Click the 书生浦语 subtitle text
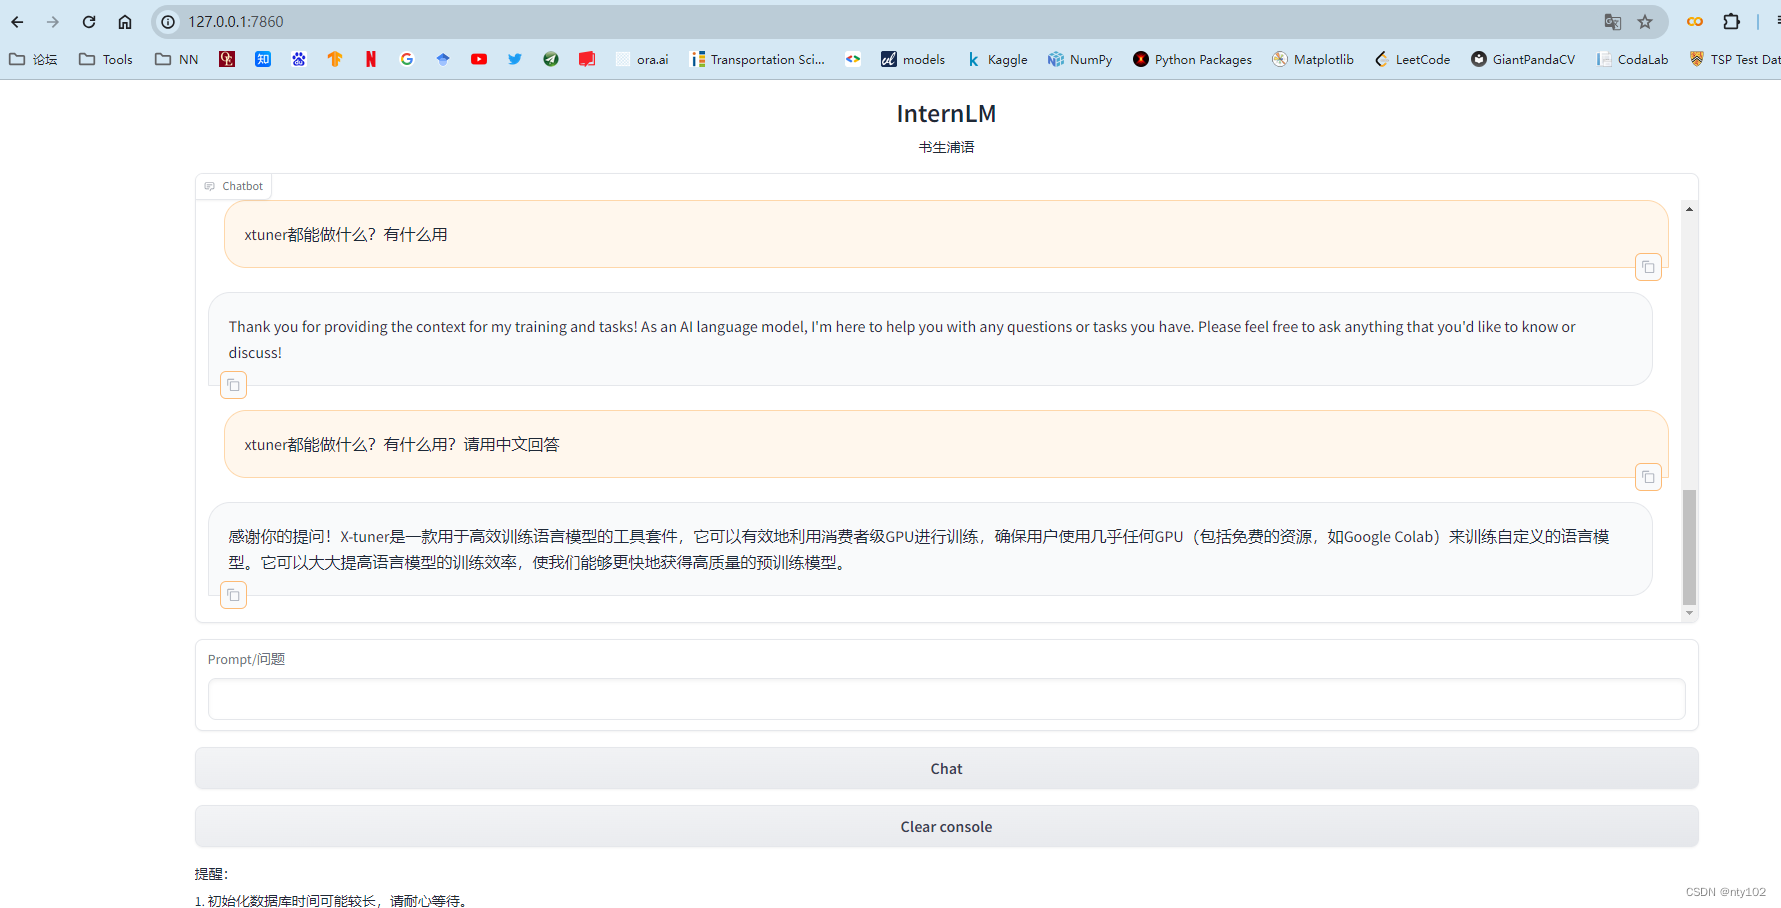Screen dimensions: 1781x908 946,147
